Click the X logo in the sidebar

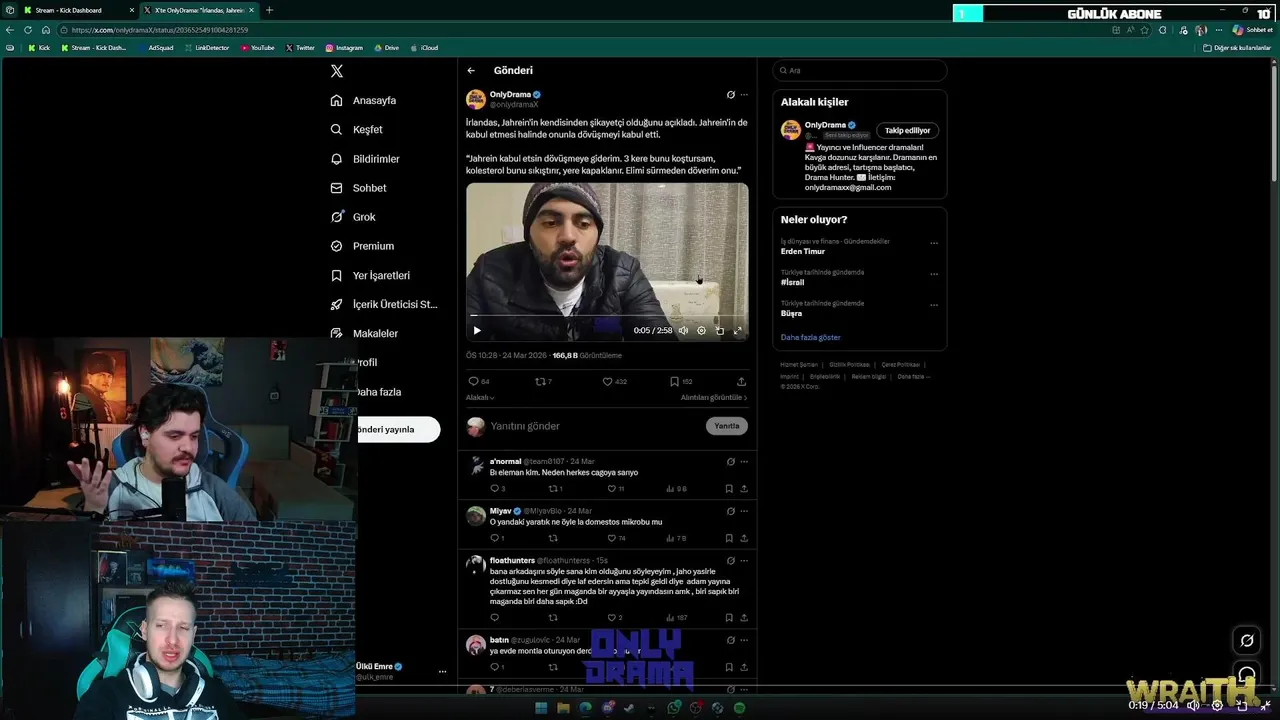[x=337, y=71]
